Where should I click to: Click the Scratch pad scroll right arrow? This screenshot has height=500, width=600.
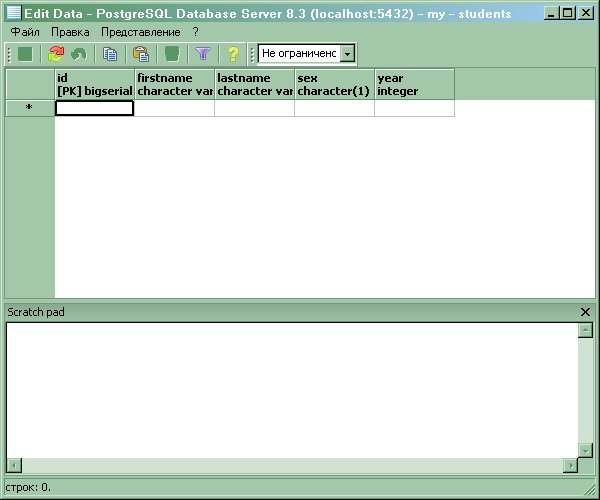(571, 466)
